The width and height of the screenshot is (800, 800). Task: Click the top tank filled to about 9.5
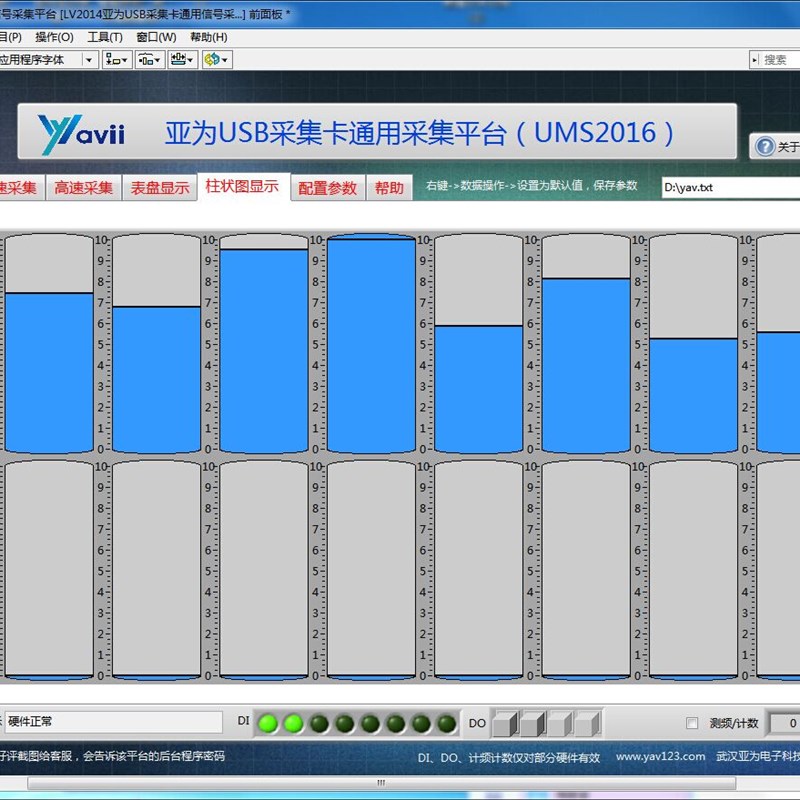point(264,343)
